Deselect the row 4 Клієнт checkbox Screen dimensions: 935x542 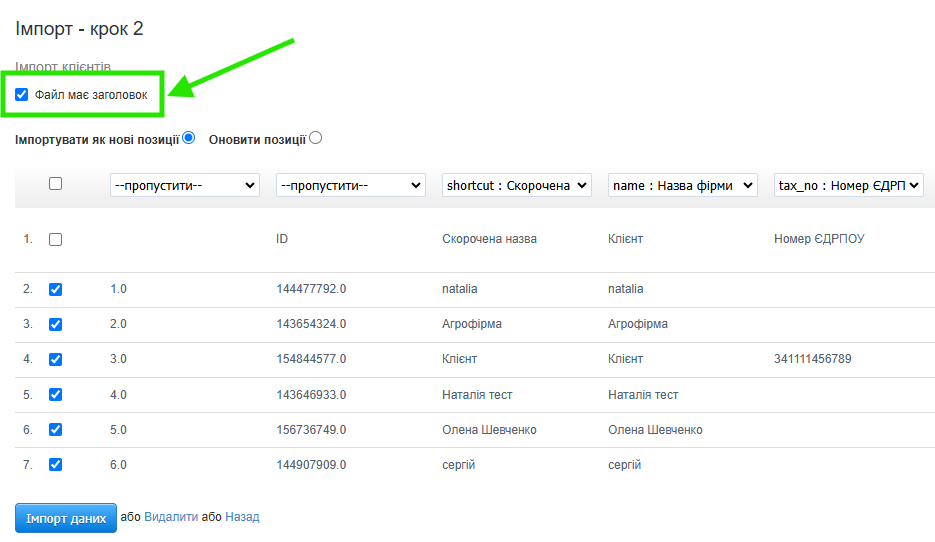pos(56,359)
